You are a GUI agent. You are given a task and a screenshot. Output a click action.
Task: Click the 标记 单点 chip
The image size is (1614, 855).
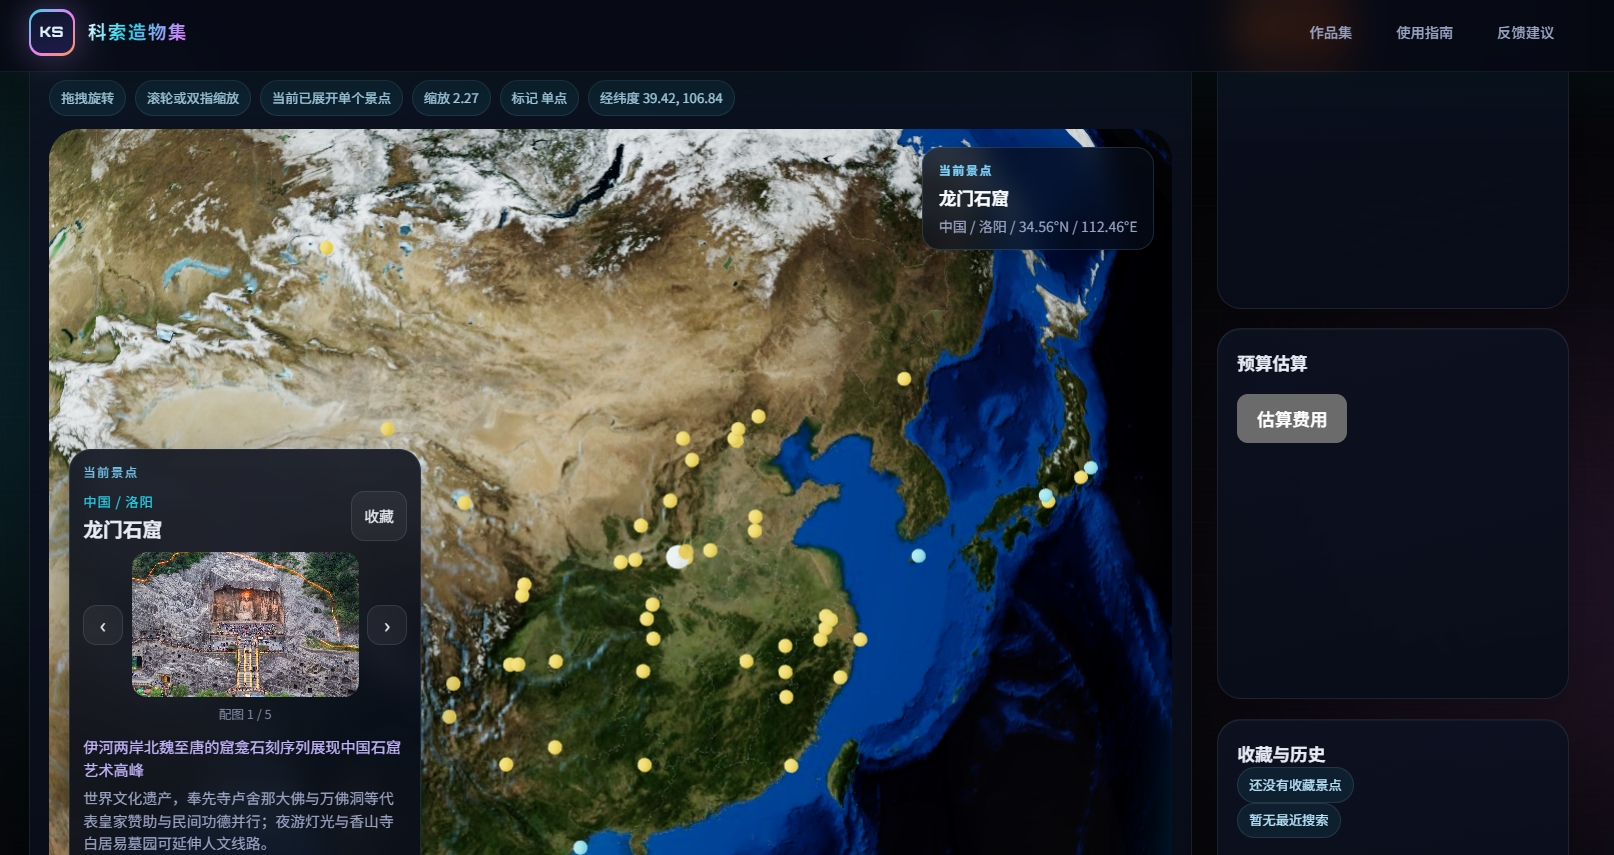(x=539, y=98)
